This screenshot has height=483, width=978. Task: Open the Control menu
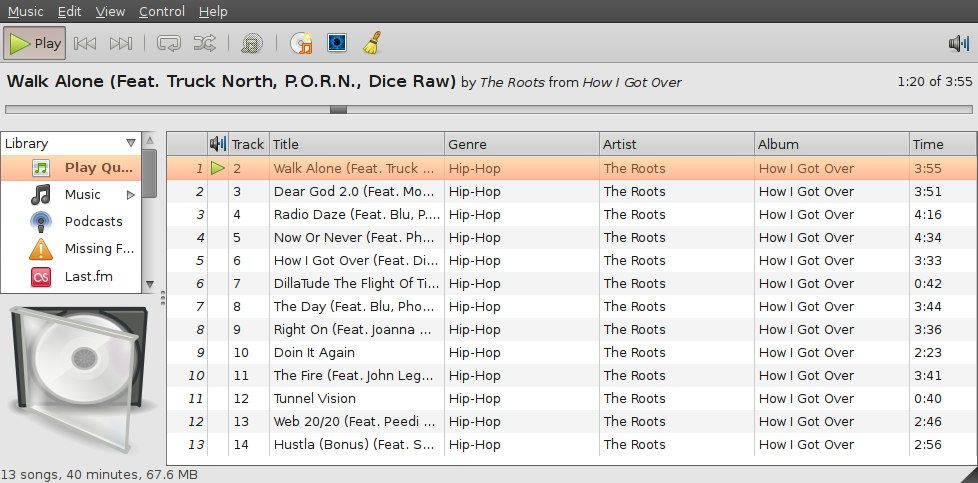pyautogui.click(x=162, y=11)
